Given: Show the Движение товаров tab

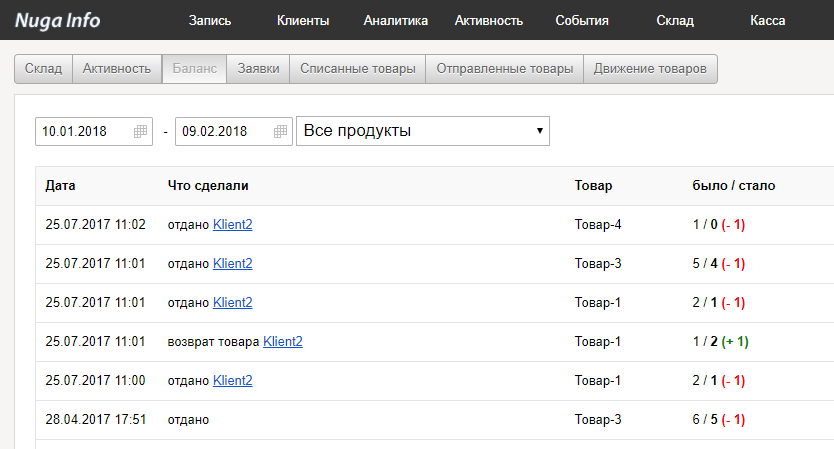Looking at the screenshot, I should point(650,68).
